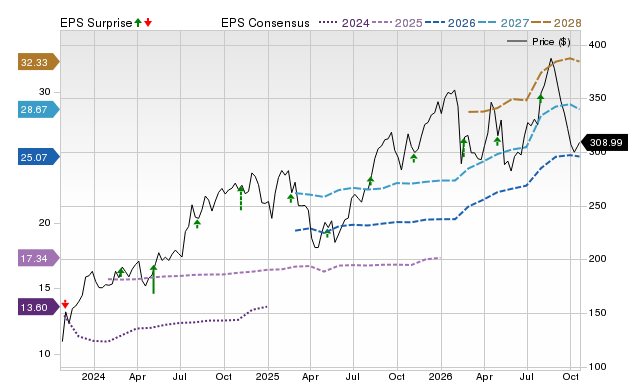The height and width of the screenshot is (382, 640).
Task: Click the 10 EPS axis label
Action: 44,354
